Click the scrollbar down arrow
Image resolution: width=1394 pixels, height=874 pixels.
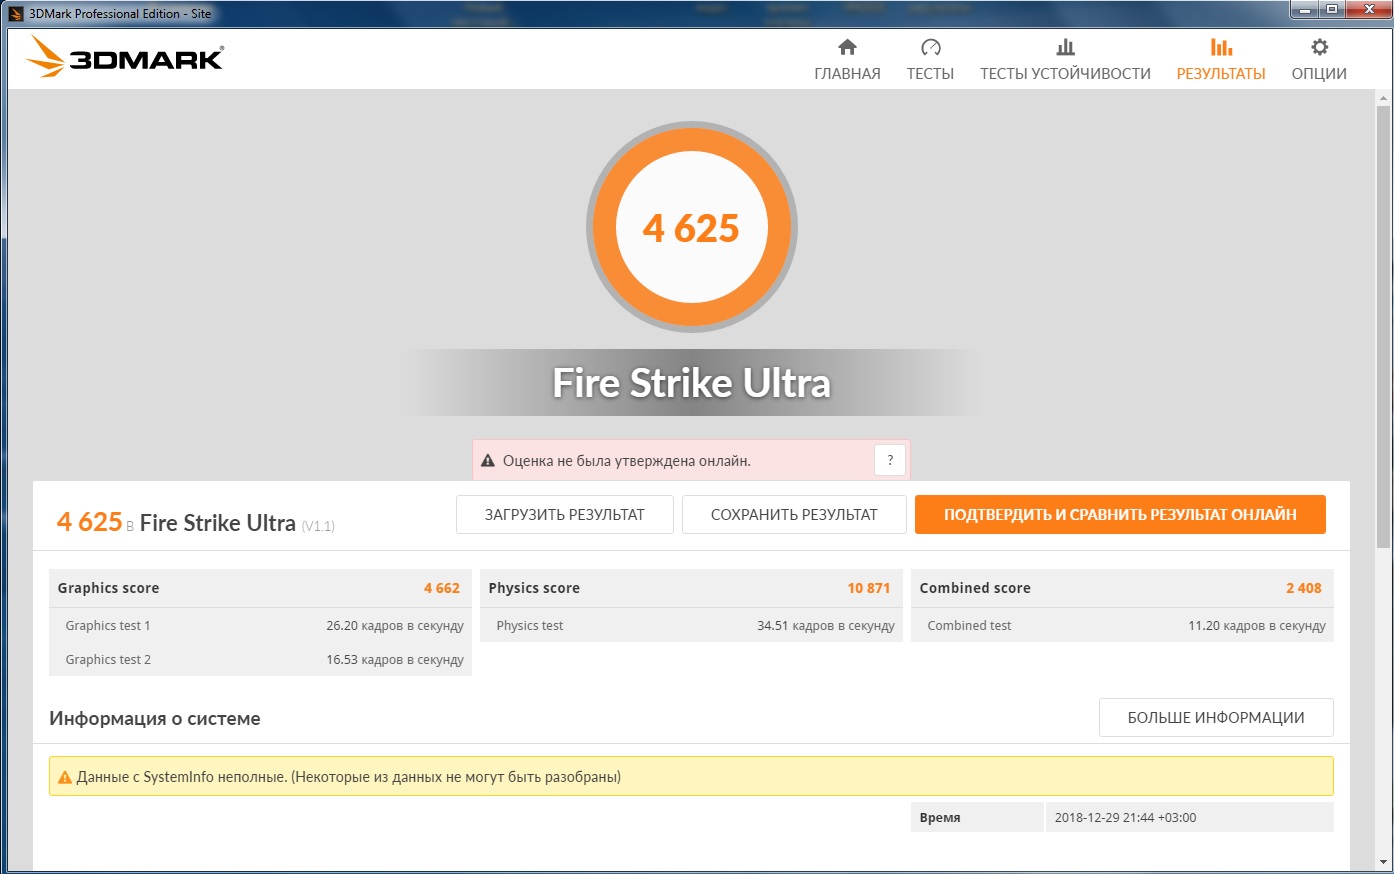pos(1384,862)
